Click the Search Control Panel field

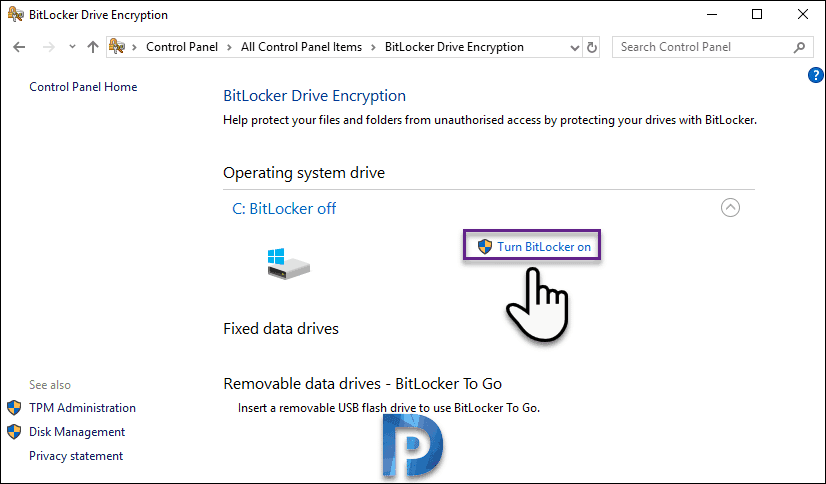tap(704, 47)
